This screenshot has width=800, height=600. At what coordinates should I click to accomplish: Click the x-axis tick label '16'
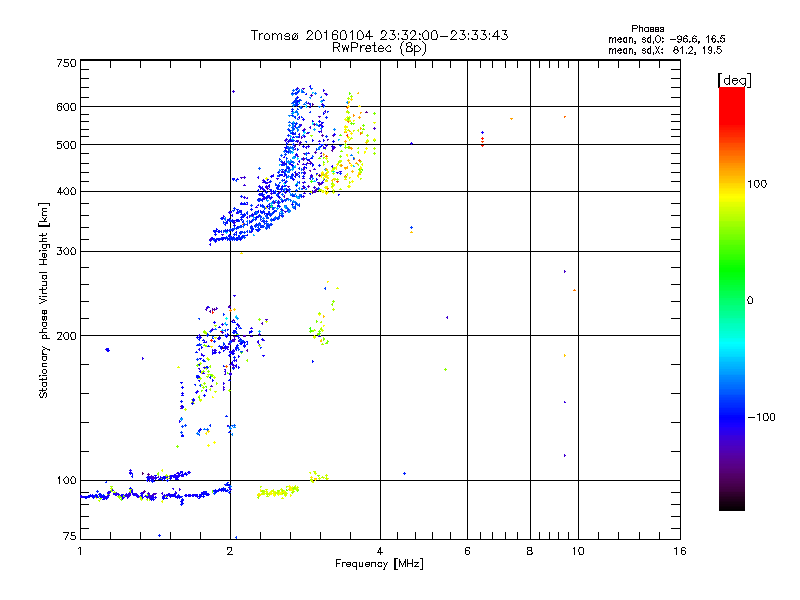pyautogui.click(x=680, y=551)
